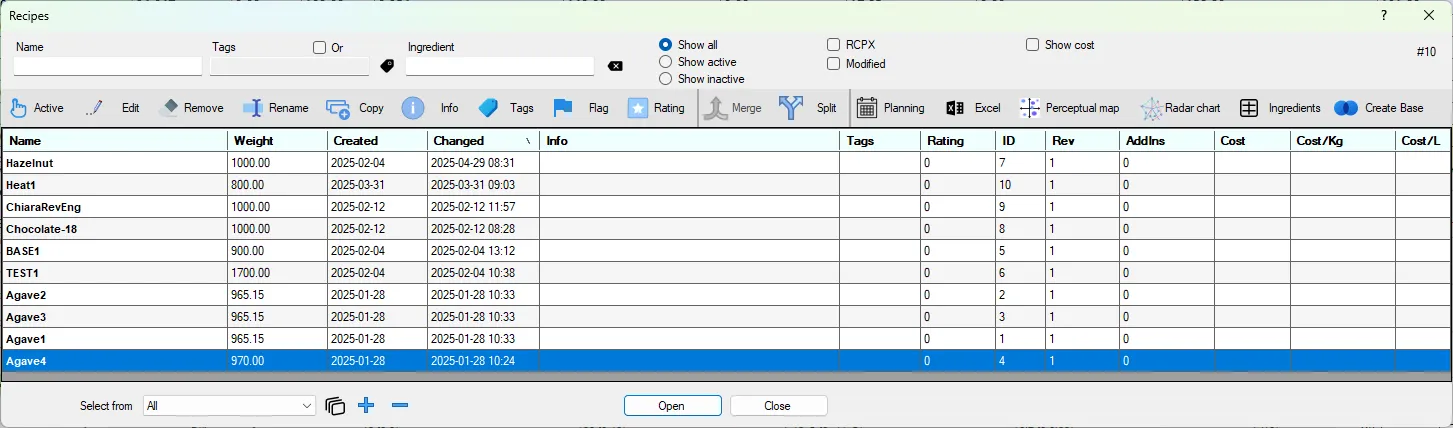Click the blue minus icon
The width and height of the screenshot is (1453, 428).
(400, 405)
